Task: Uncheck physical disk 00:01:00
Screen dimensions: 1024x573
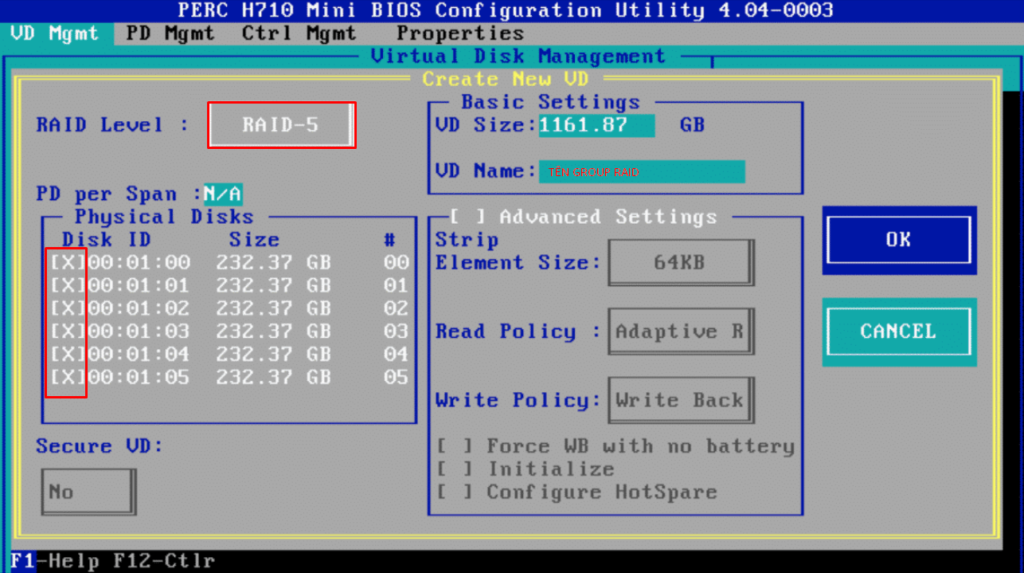Action: pyautogui.click(x=67, y=263)
